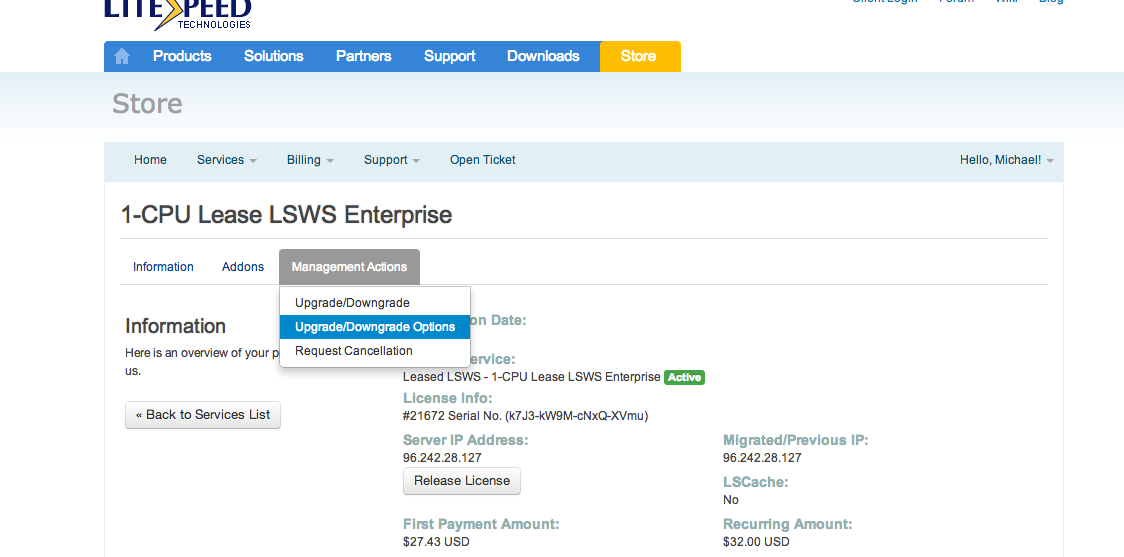Click Back to Services List button

pos(203,415)
